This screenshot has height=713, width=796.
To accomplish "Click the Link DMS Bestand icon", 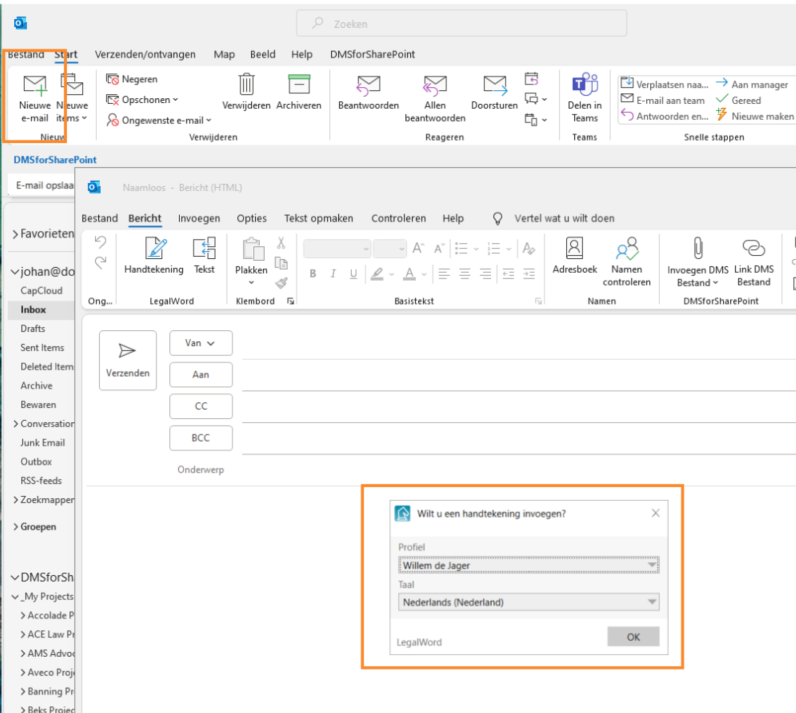I will coord(753,248).
